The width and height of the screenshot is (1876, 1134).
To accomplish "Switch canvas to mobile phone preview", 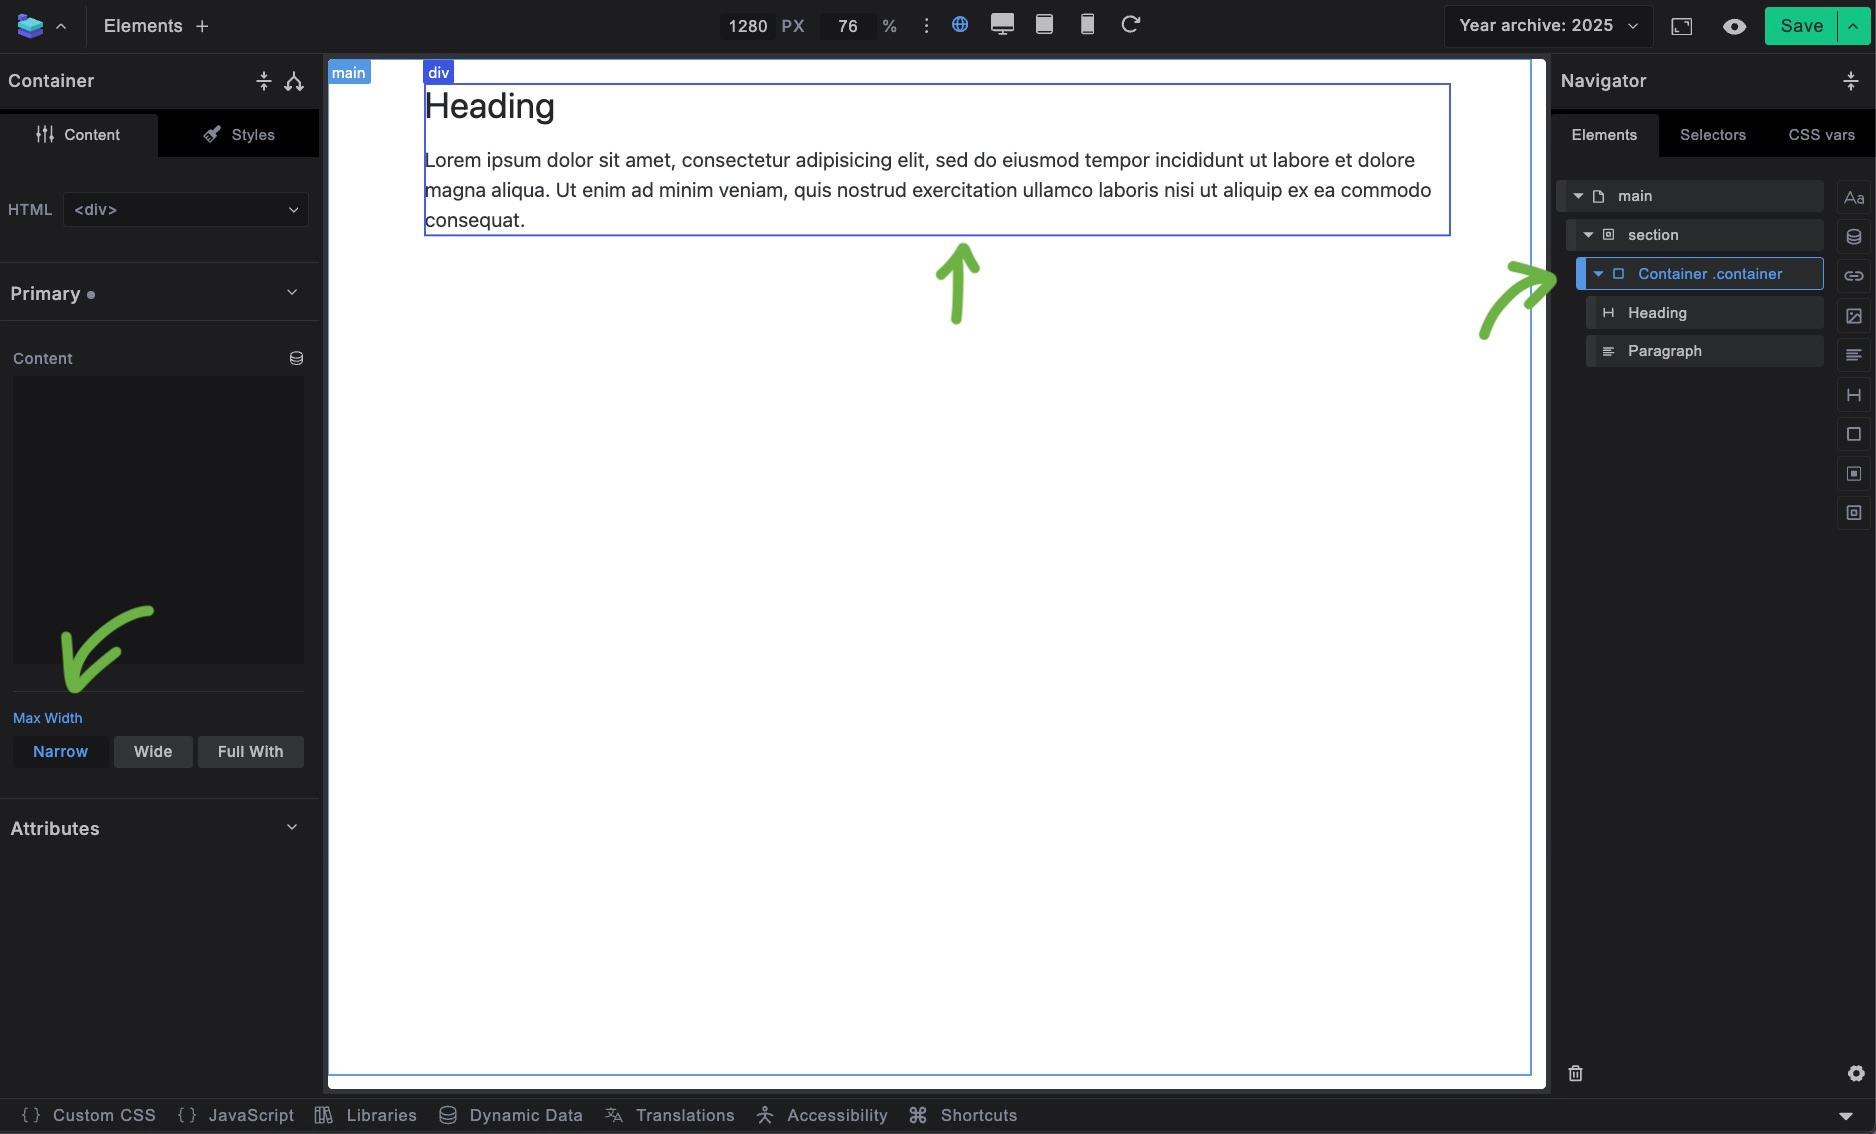I will (x=1086, y=25).
